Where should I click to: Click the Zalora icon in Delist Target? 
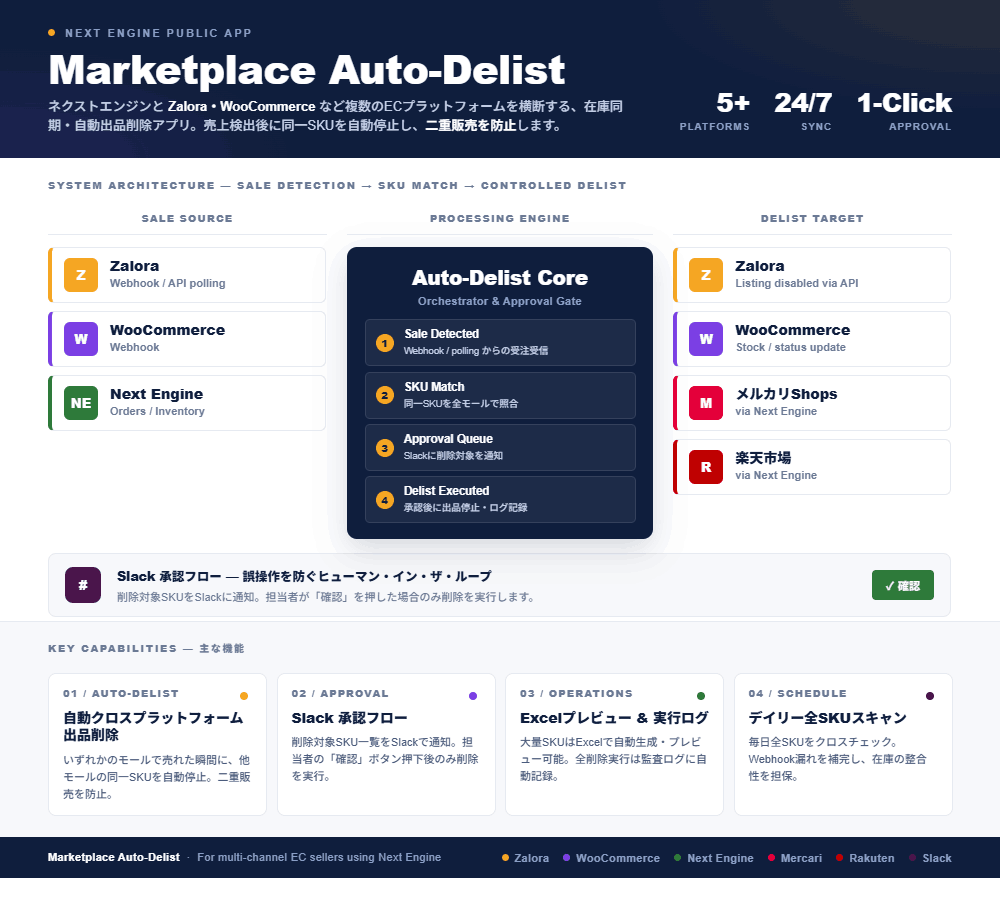[x=706, y=275]
